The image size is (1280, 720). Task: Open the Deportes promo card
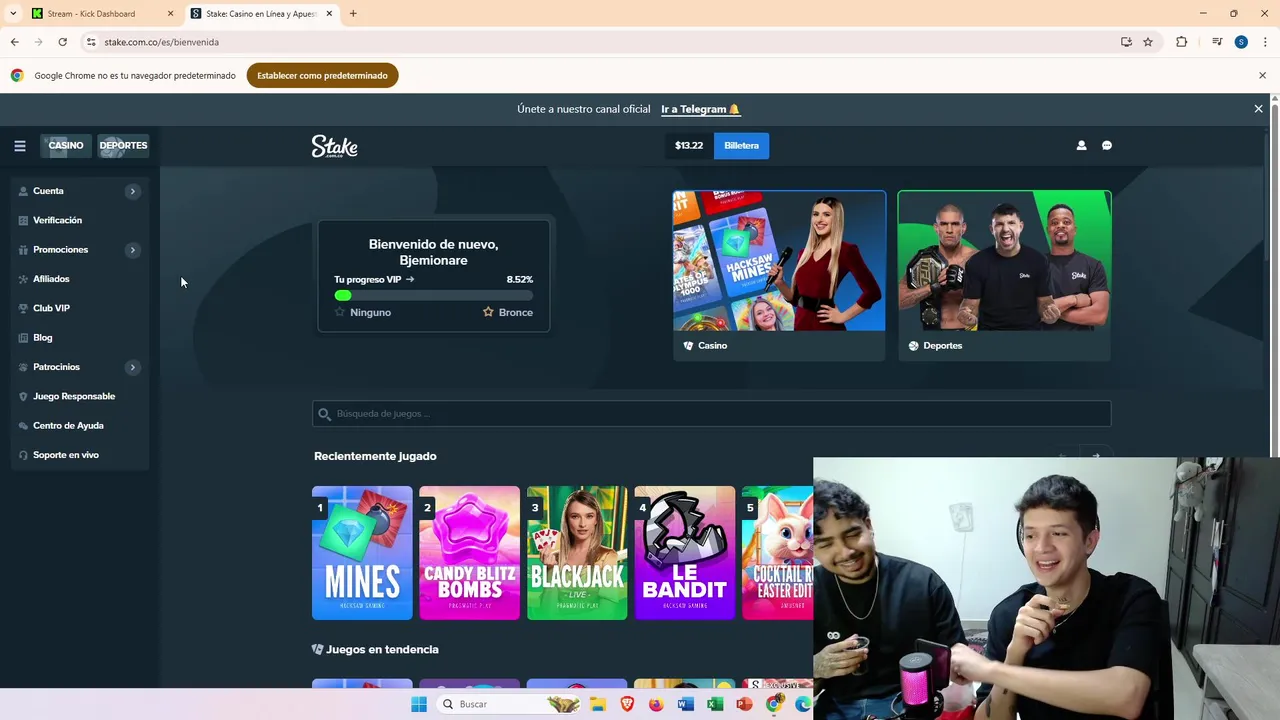point(1004,275)
